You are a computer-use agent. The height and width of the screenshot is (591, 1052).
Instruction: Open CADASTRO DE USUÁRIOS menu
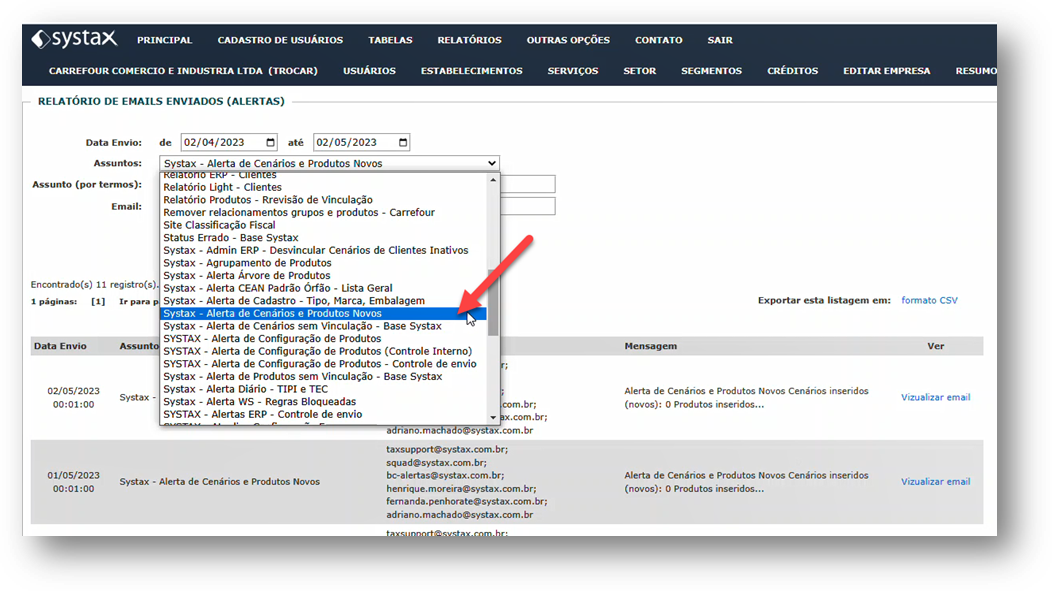point(280,40)
